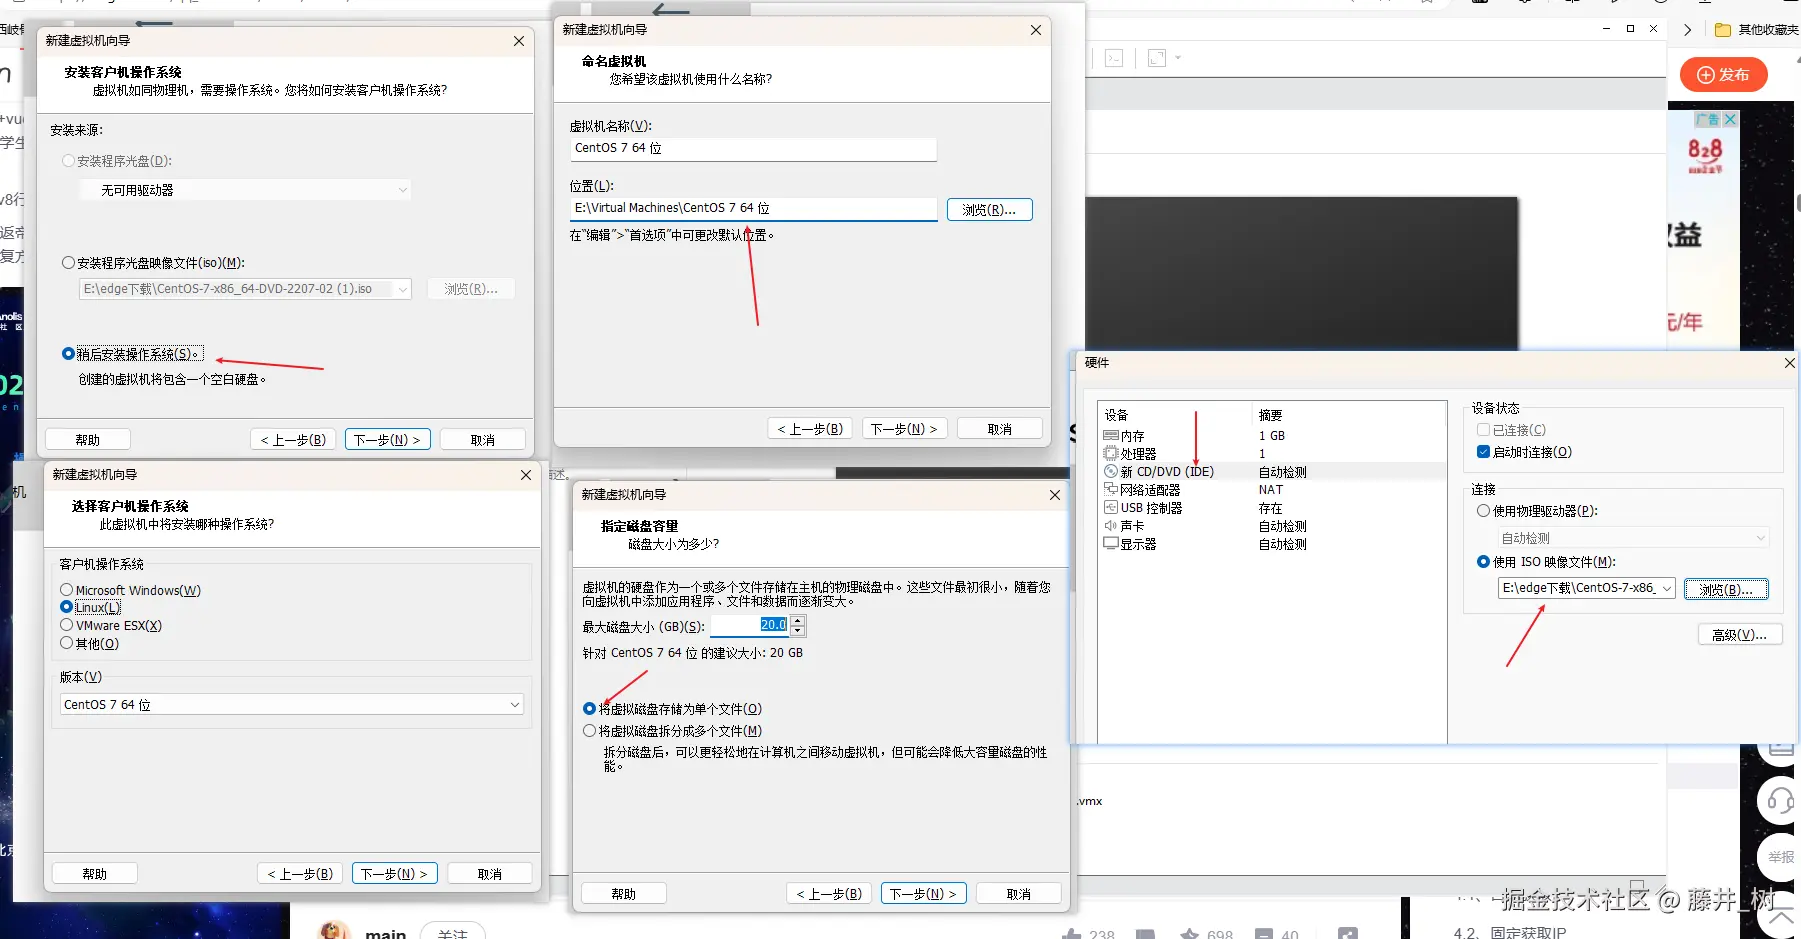Viewport: 1801px width, 939px height.
Task: Click 下一步(N) in 安装客户机操作系统 dialog
Action: (388, 440)
